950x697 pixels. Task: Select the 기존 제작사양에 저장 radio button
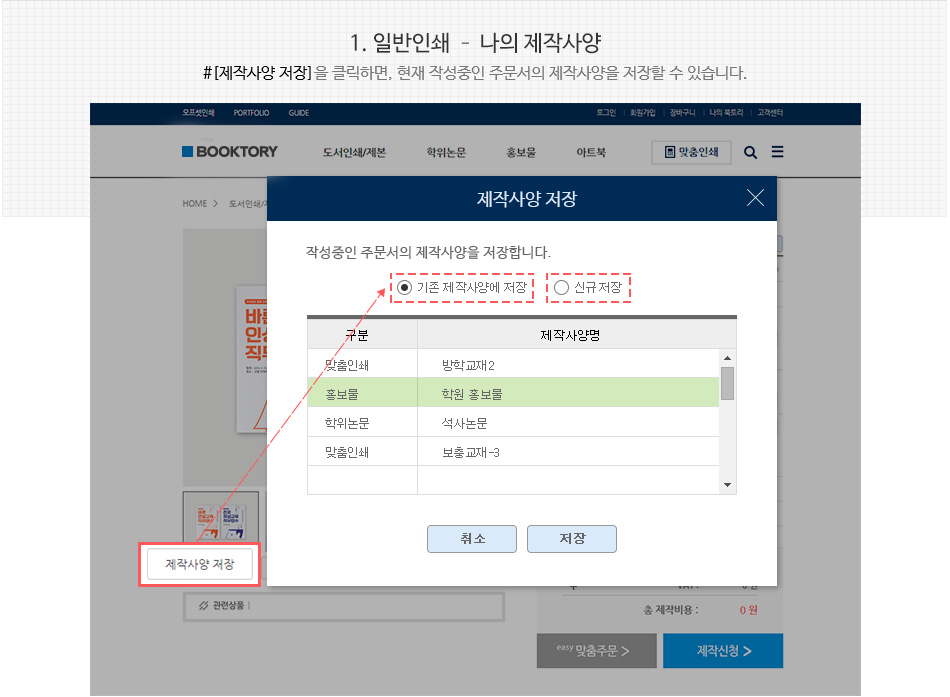pyautogui.click(x=406, y=288)
